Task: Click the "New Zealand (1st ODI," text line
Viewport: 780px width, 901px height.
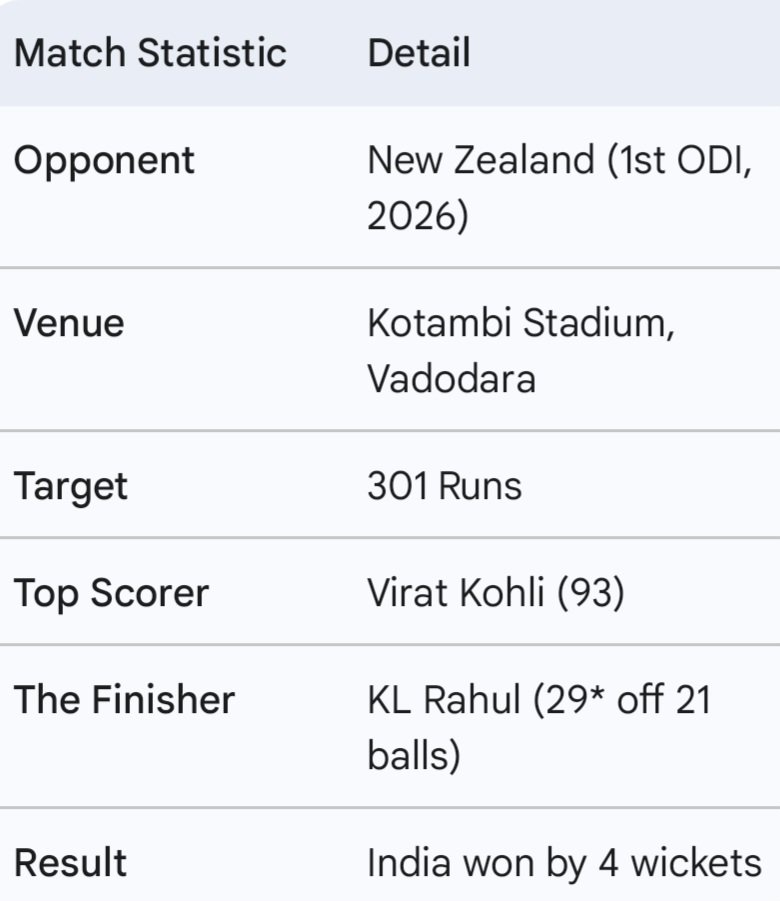Action: tap(558, 161)
